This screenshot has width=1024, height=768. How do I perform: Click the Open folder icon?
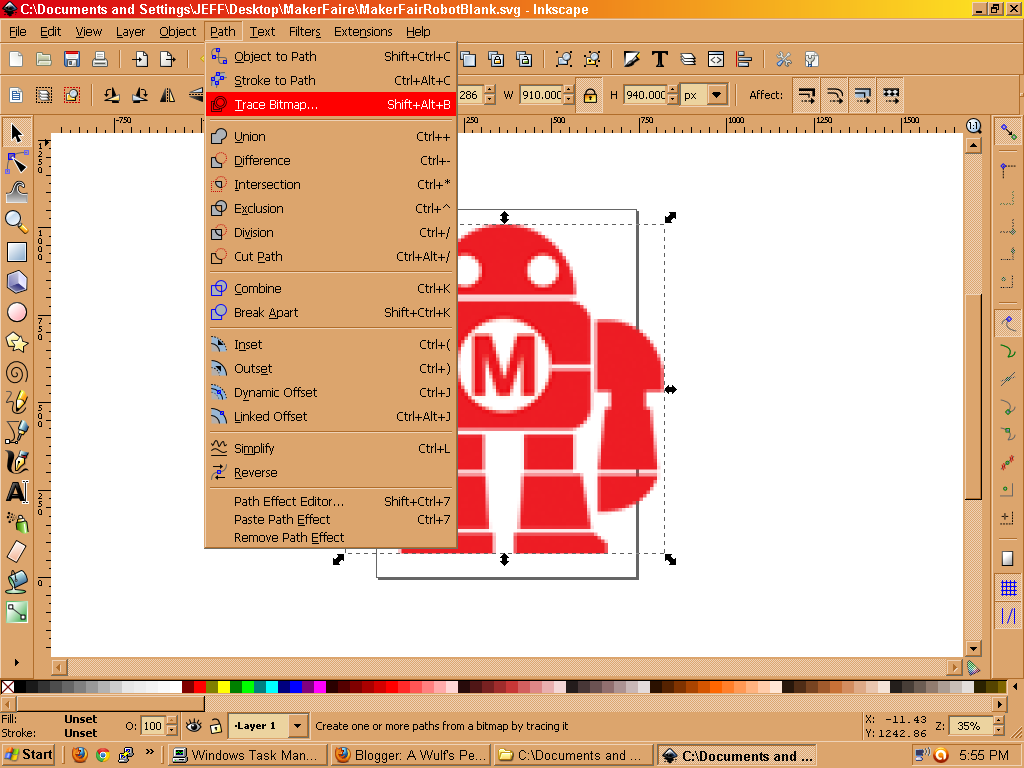44,59
